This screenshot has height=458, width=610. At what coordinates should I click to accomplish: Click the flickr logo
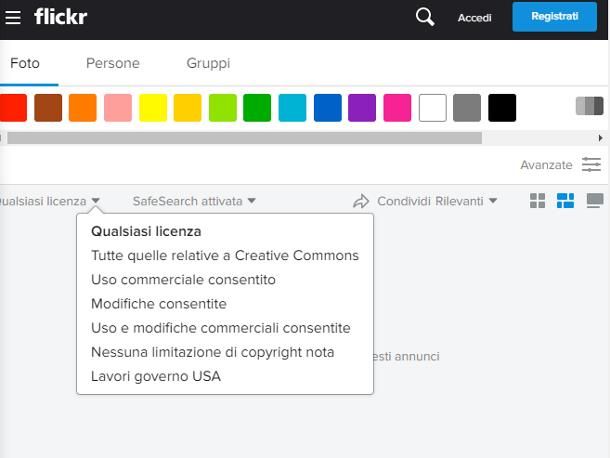tap(61, 16)
